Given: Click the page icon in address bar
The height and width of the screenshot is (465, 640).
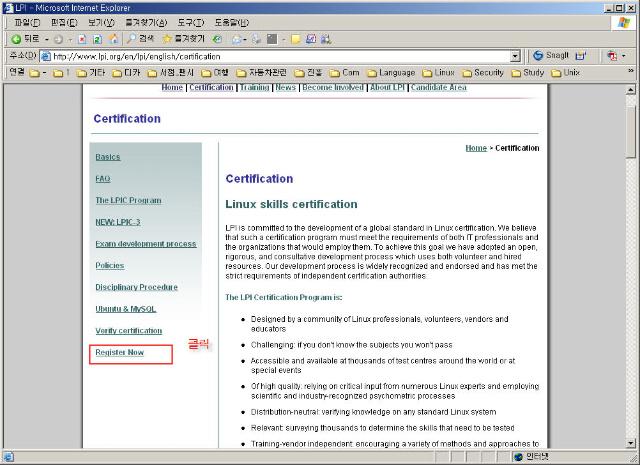Looking at the screenshot, I should tap(46, 56).
